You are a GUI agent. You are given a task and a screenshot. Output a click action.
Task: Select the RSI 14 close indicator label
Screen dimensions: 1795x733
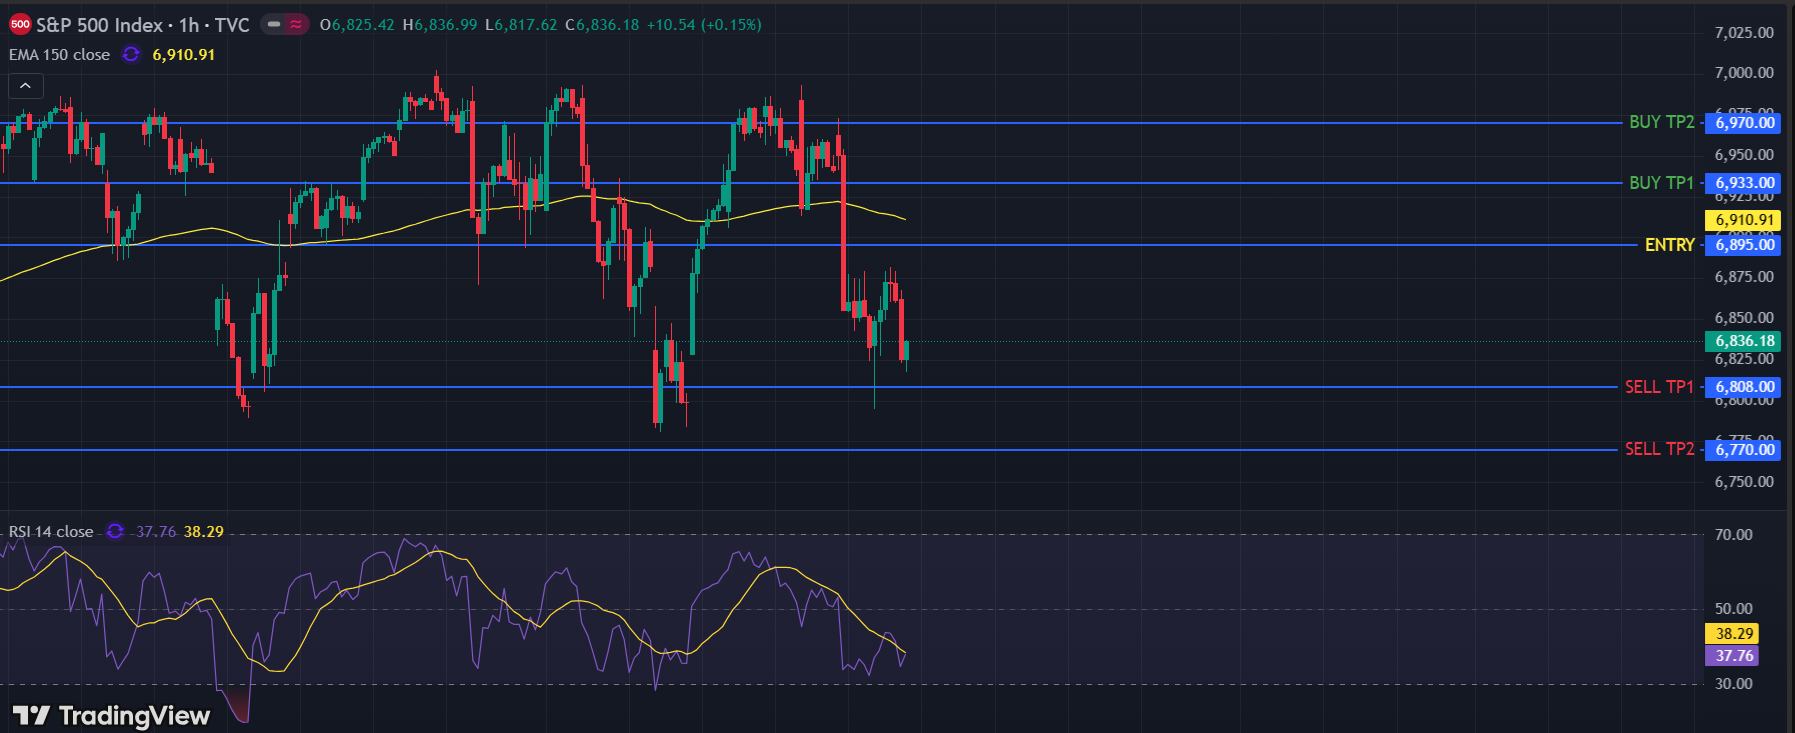51,531
